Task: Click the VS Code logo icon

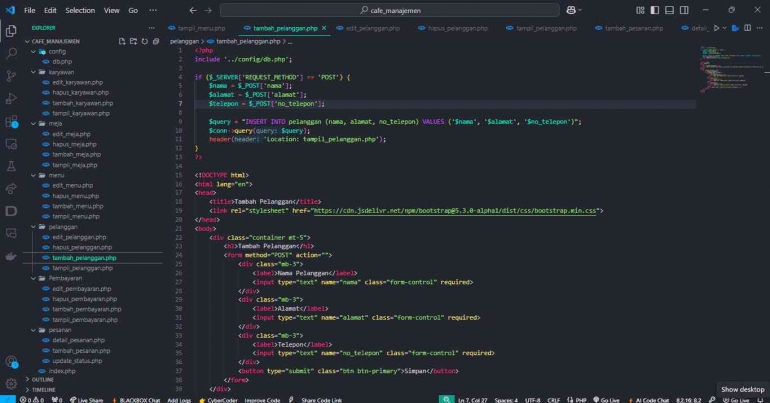Action: tap(10, 10)
